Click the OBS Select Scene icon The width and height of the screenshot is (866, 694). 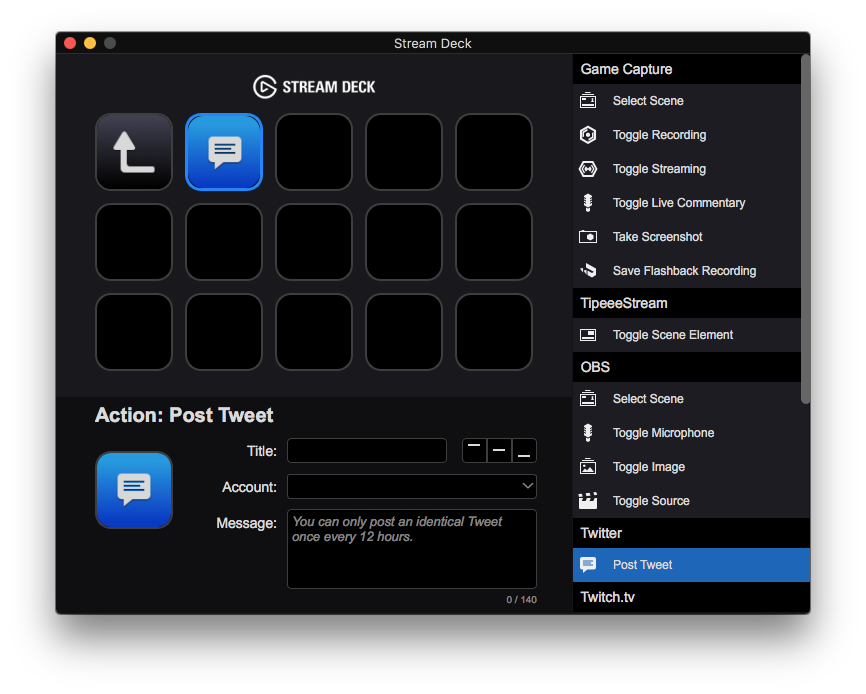coord(588,399)
